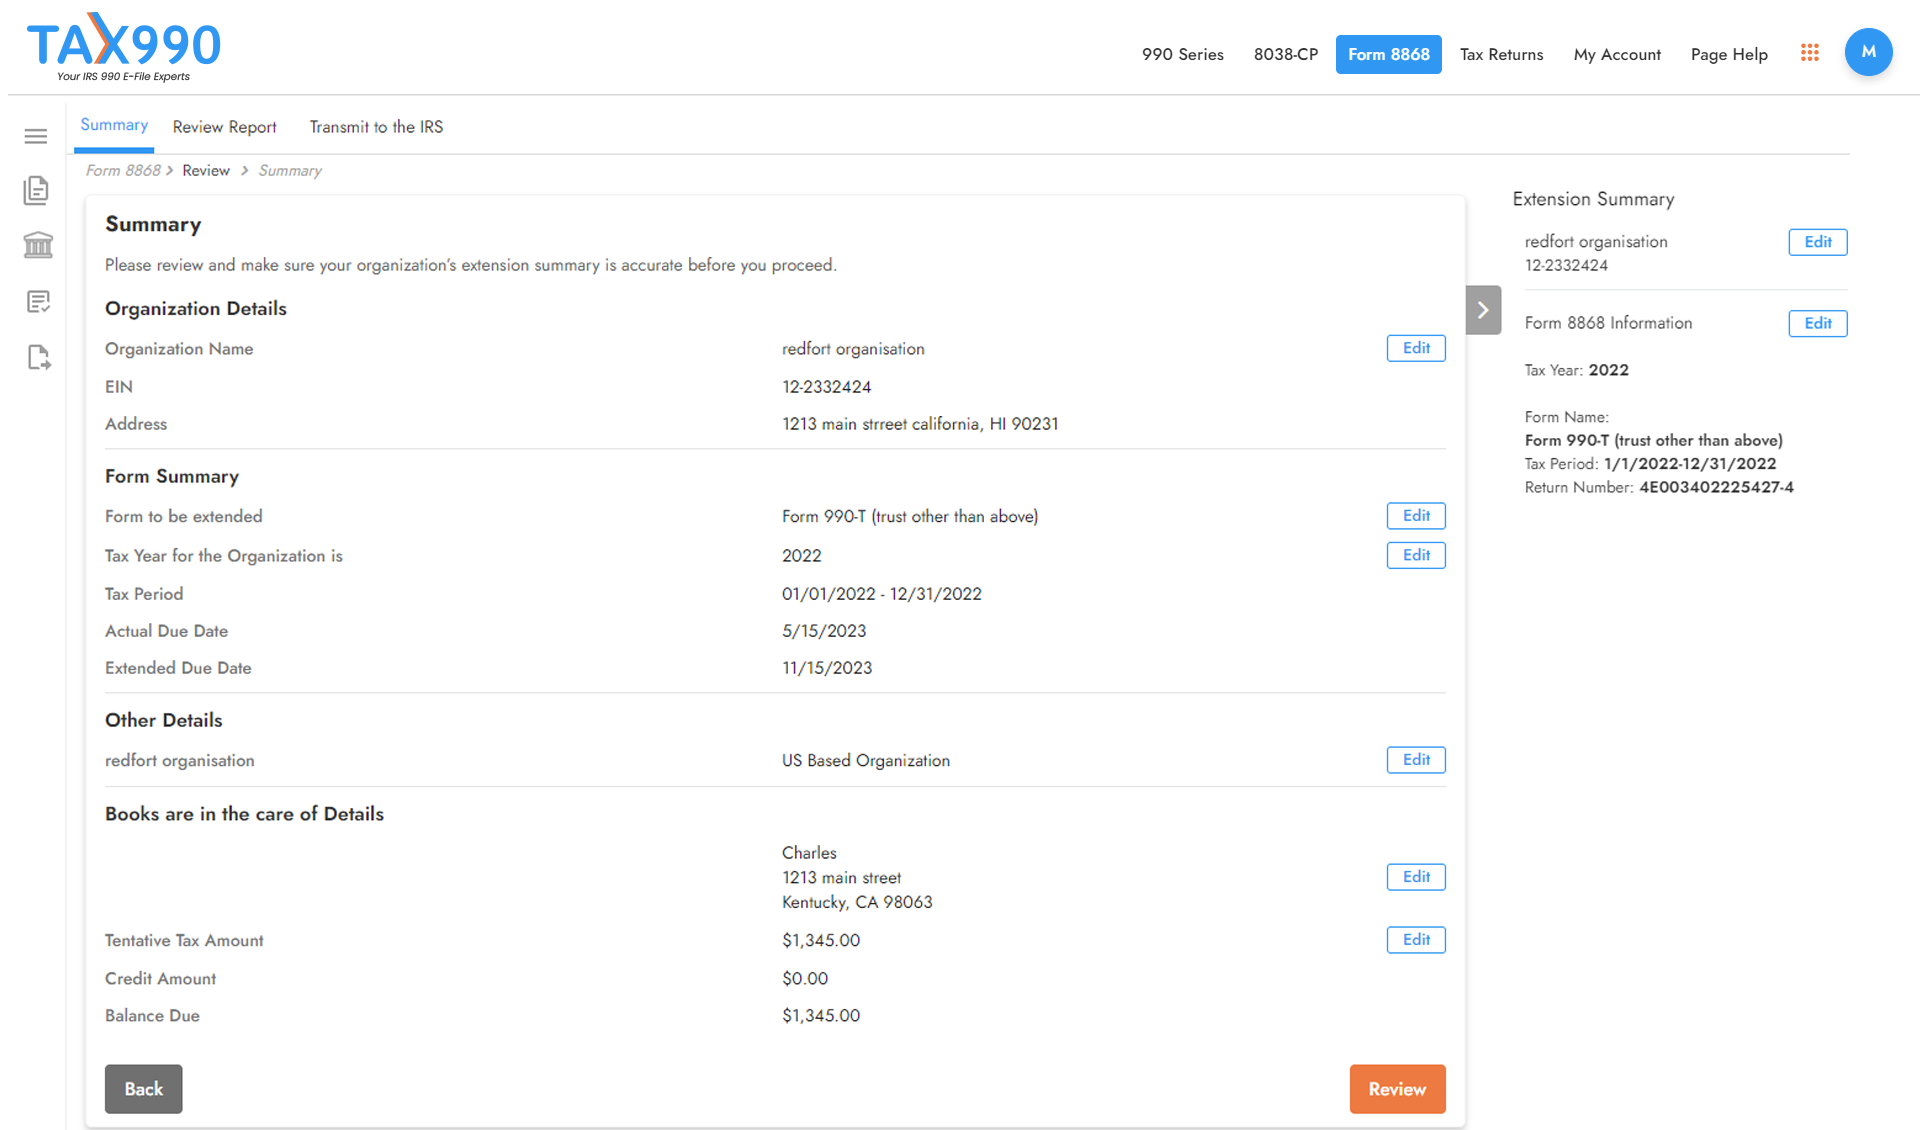Open the 990 Series menu item

(x=1182, y=54)
